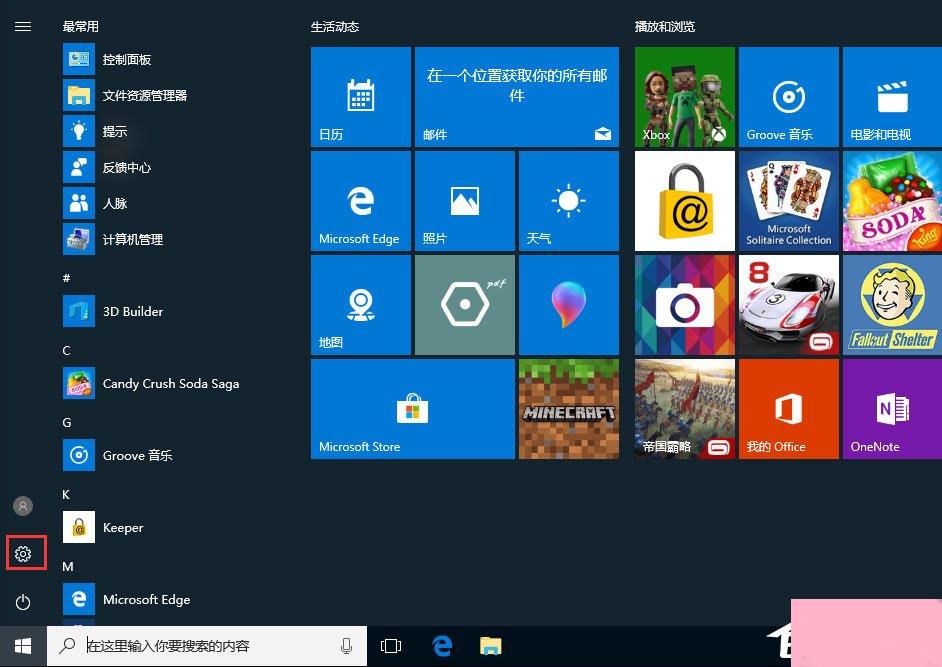Click the 播放和浏览 group header
The height and width of the screenshot is (667, 942).
pyautogui.click(x=664, y=26)
